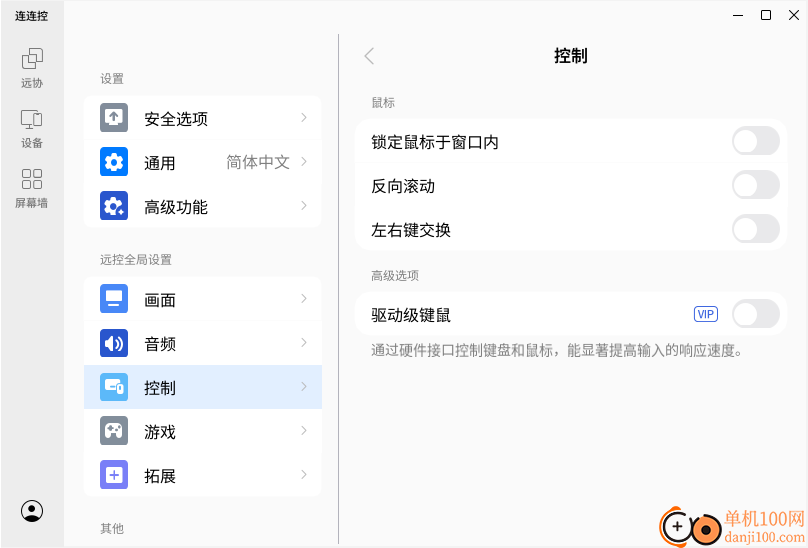This screenshot has width=808, height=548.
Task: Click the 画面 display icon
Action: click(x=114, y=299)
